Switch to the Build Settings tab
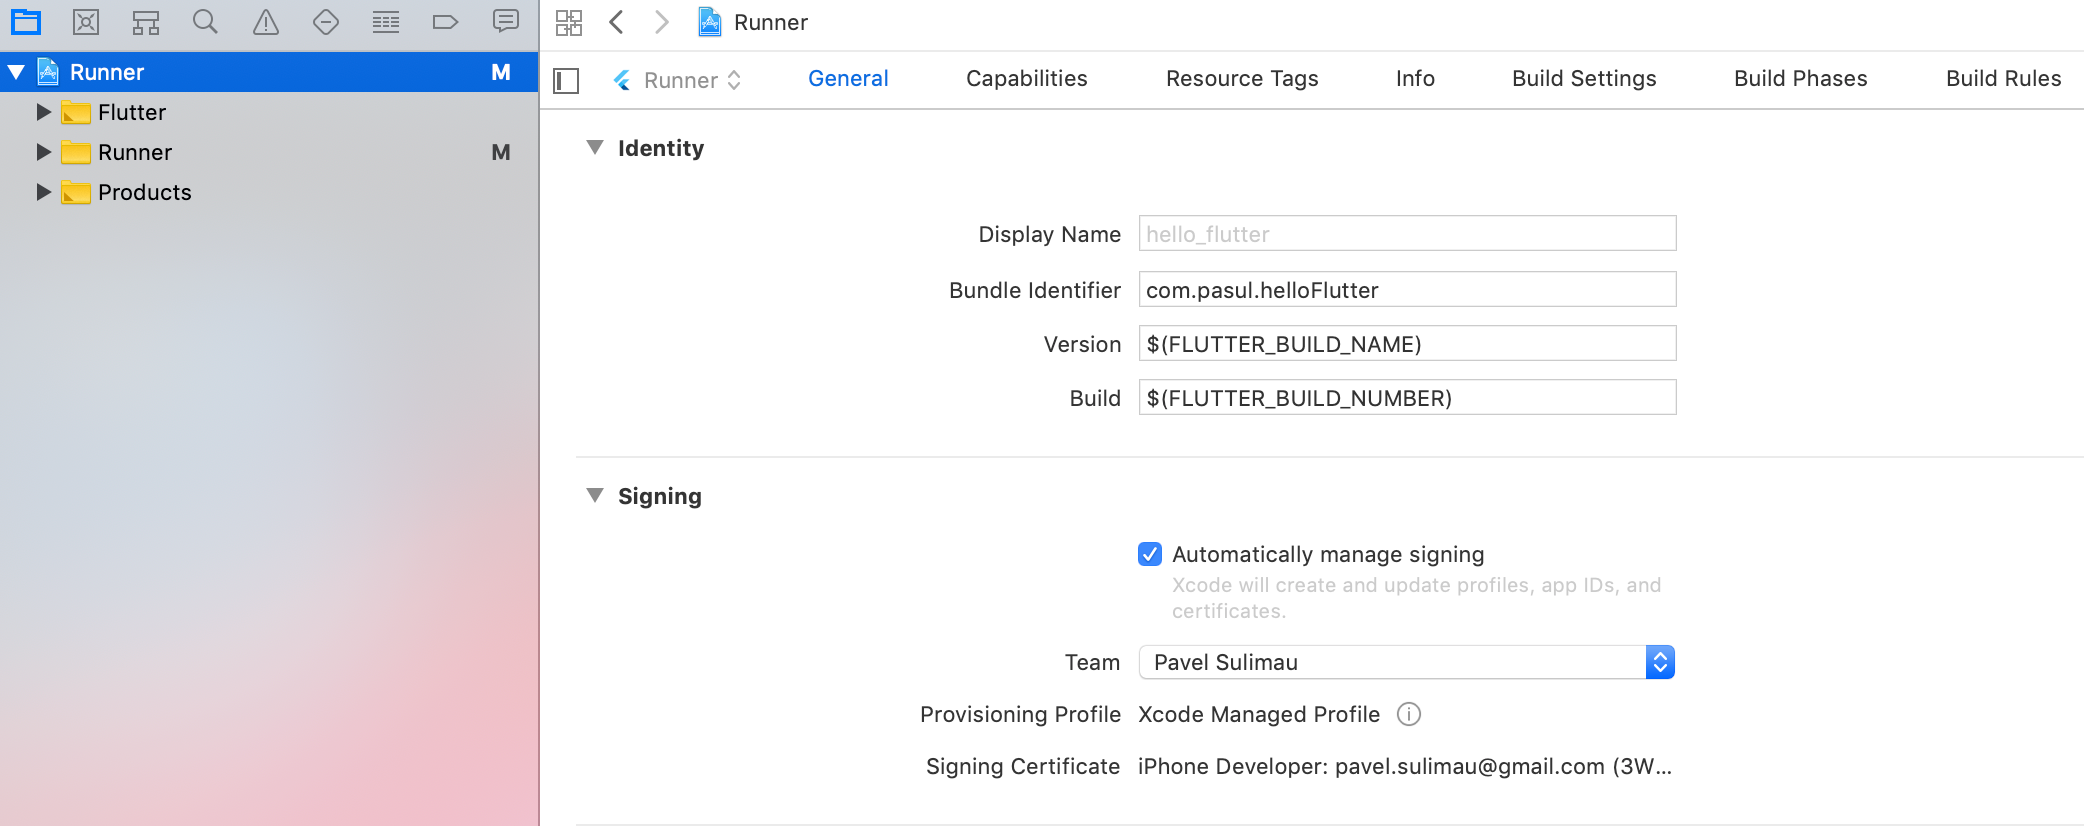Image resolution: width=2084 pixels, height=826 pixels. pos(1584,79)
